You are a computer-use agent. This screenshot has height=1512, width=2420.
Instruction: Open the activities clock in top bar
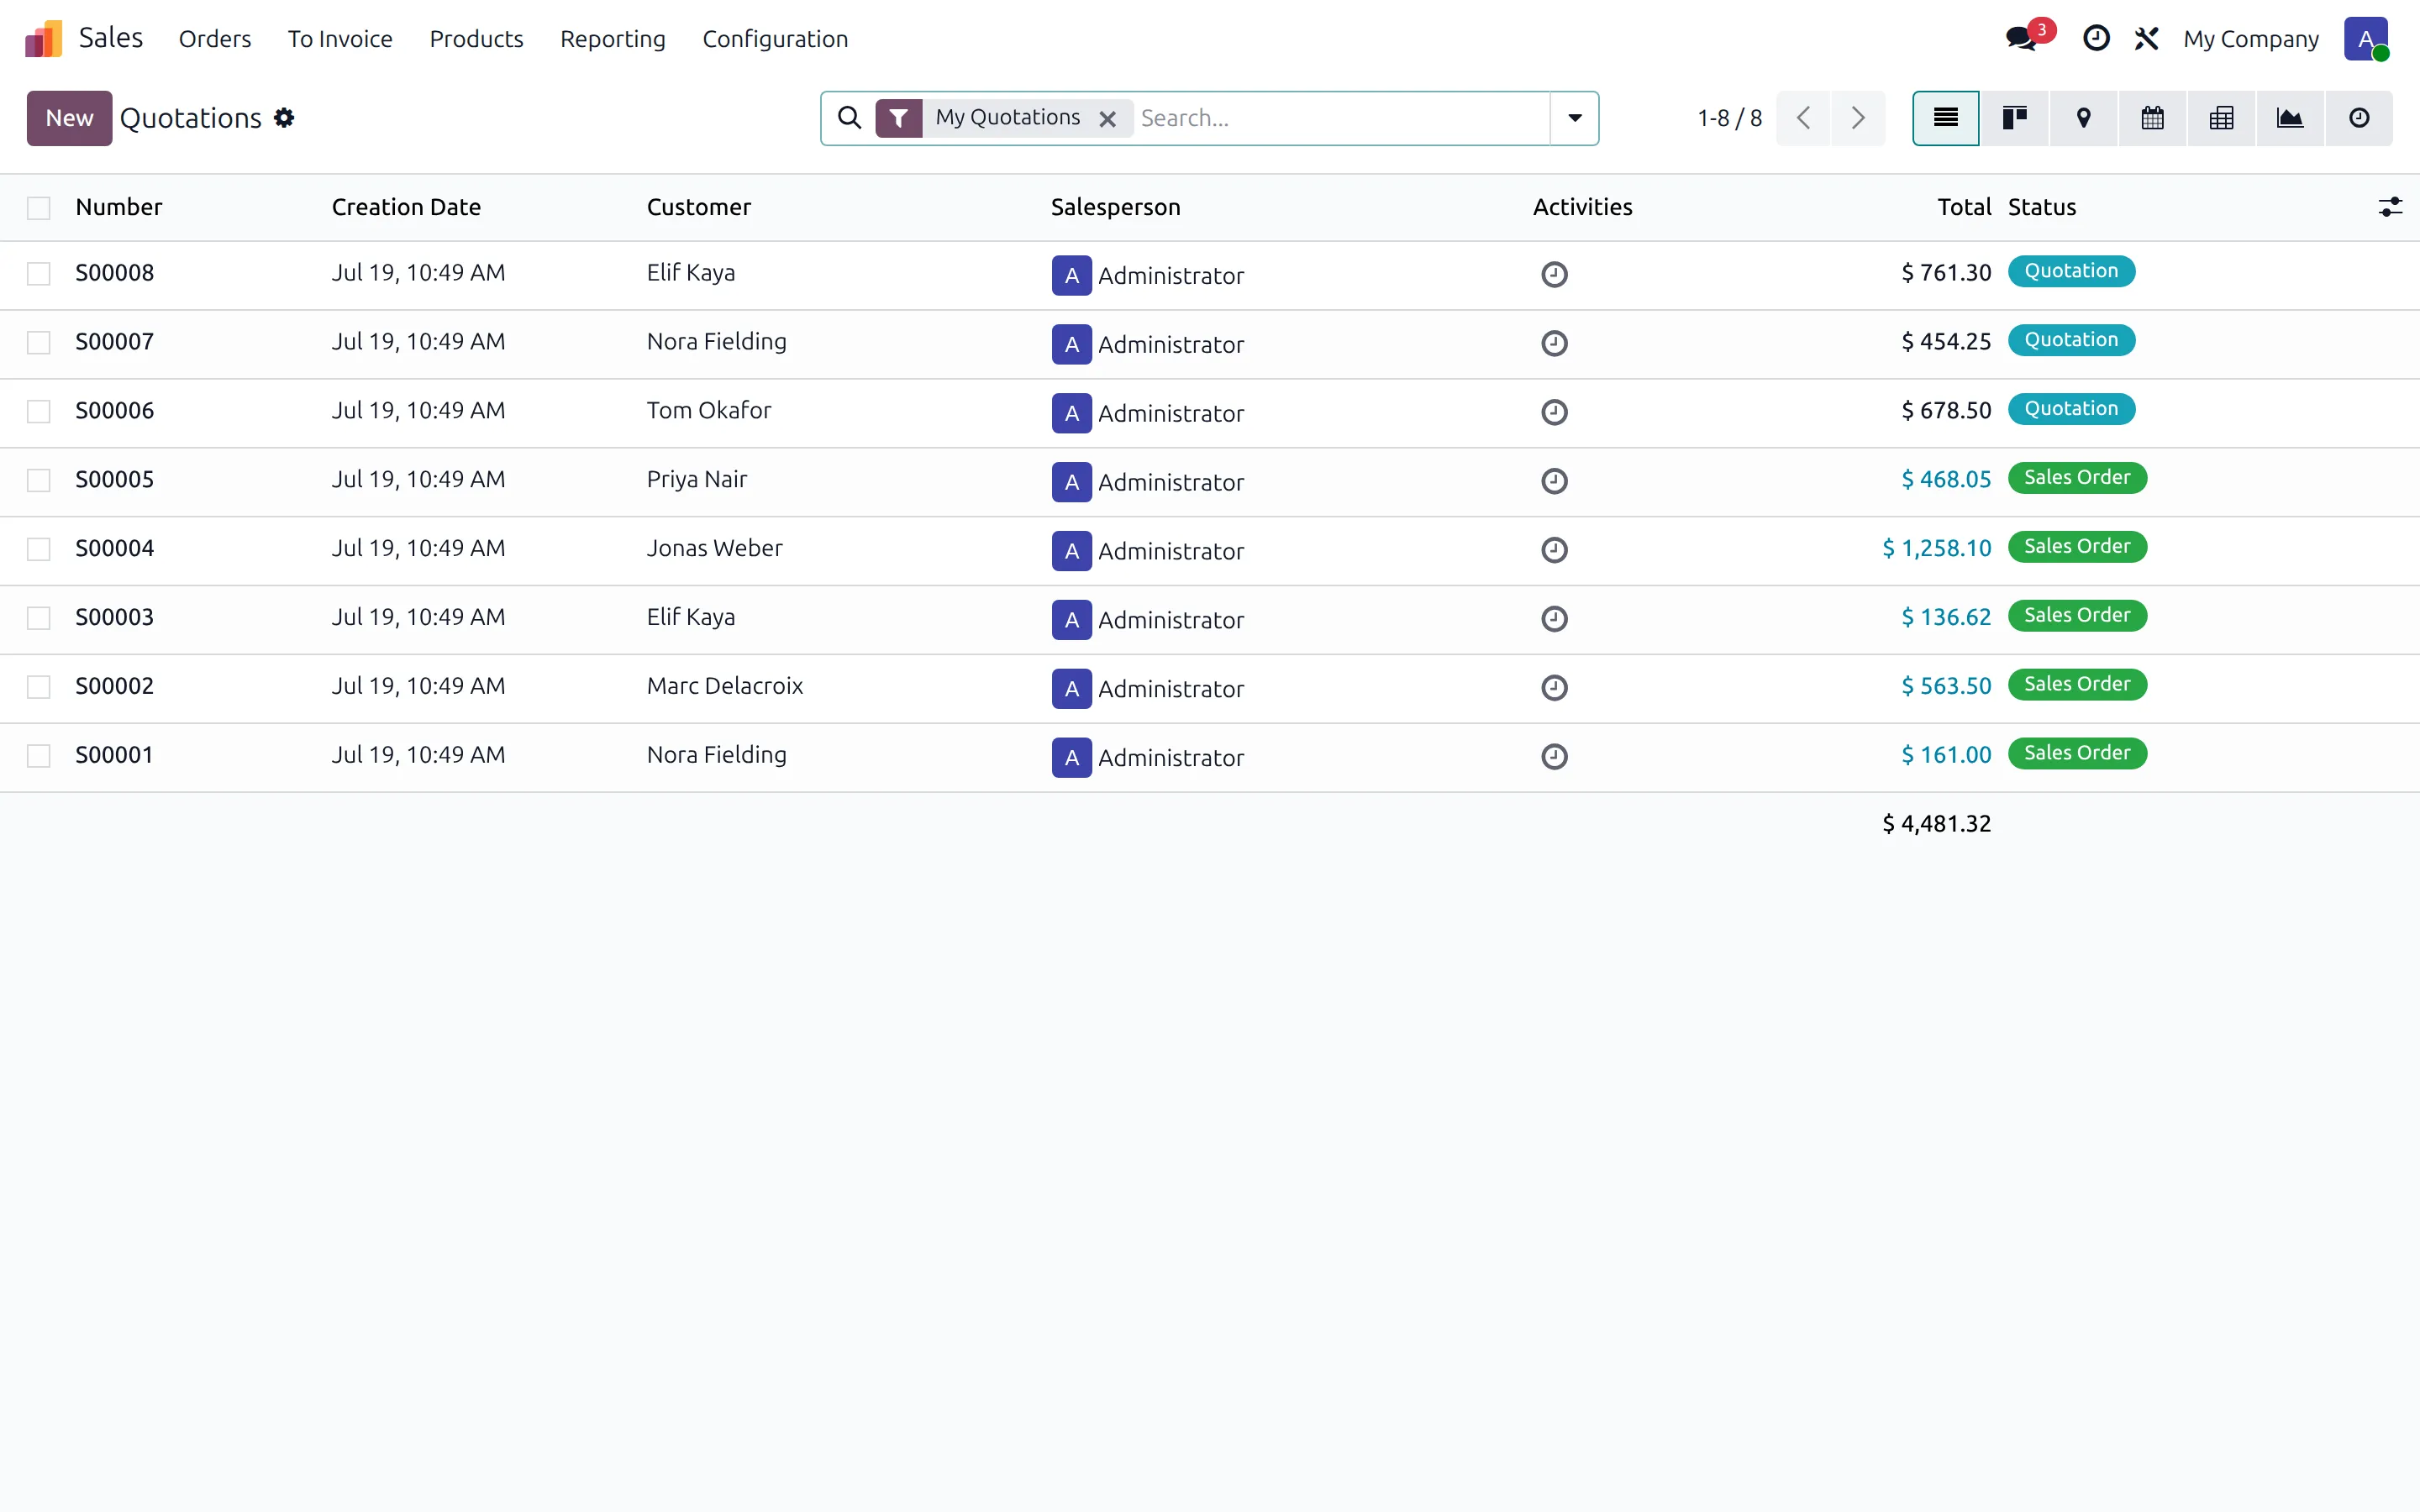point(2096,39)
